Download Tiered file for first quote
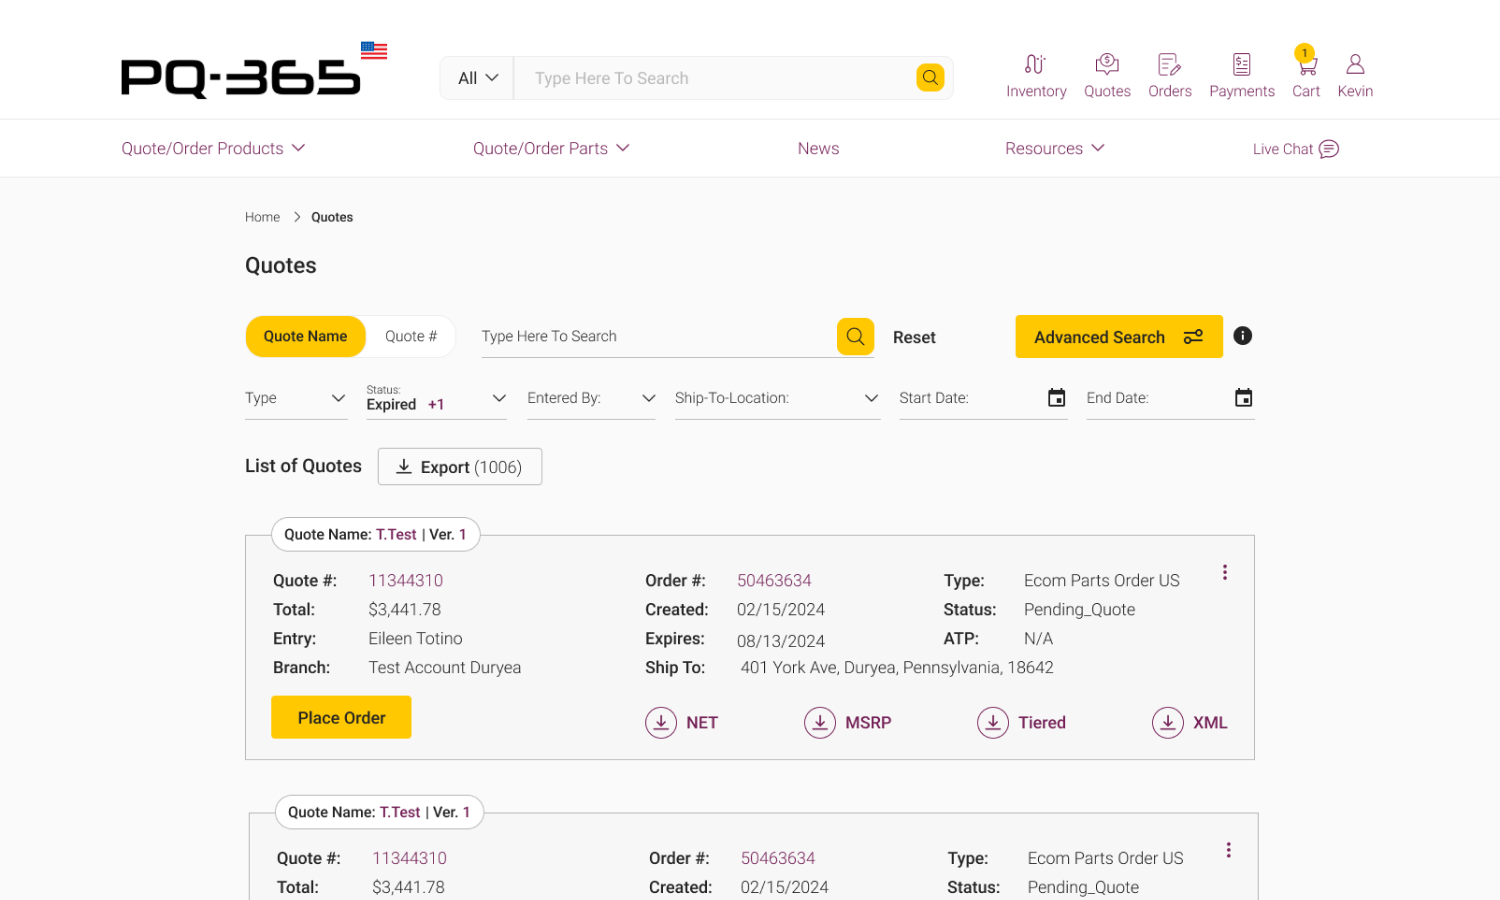 pos(1021,722)
